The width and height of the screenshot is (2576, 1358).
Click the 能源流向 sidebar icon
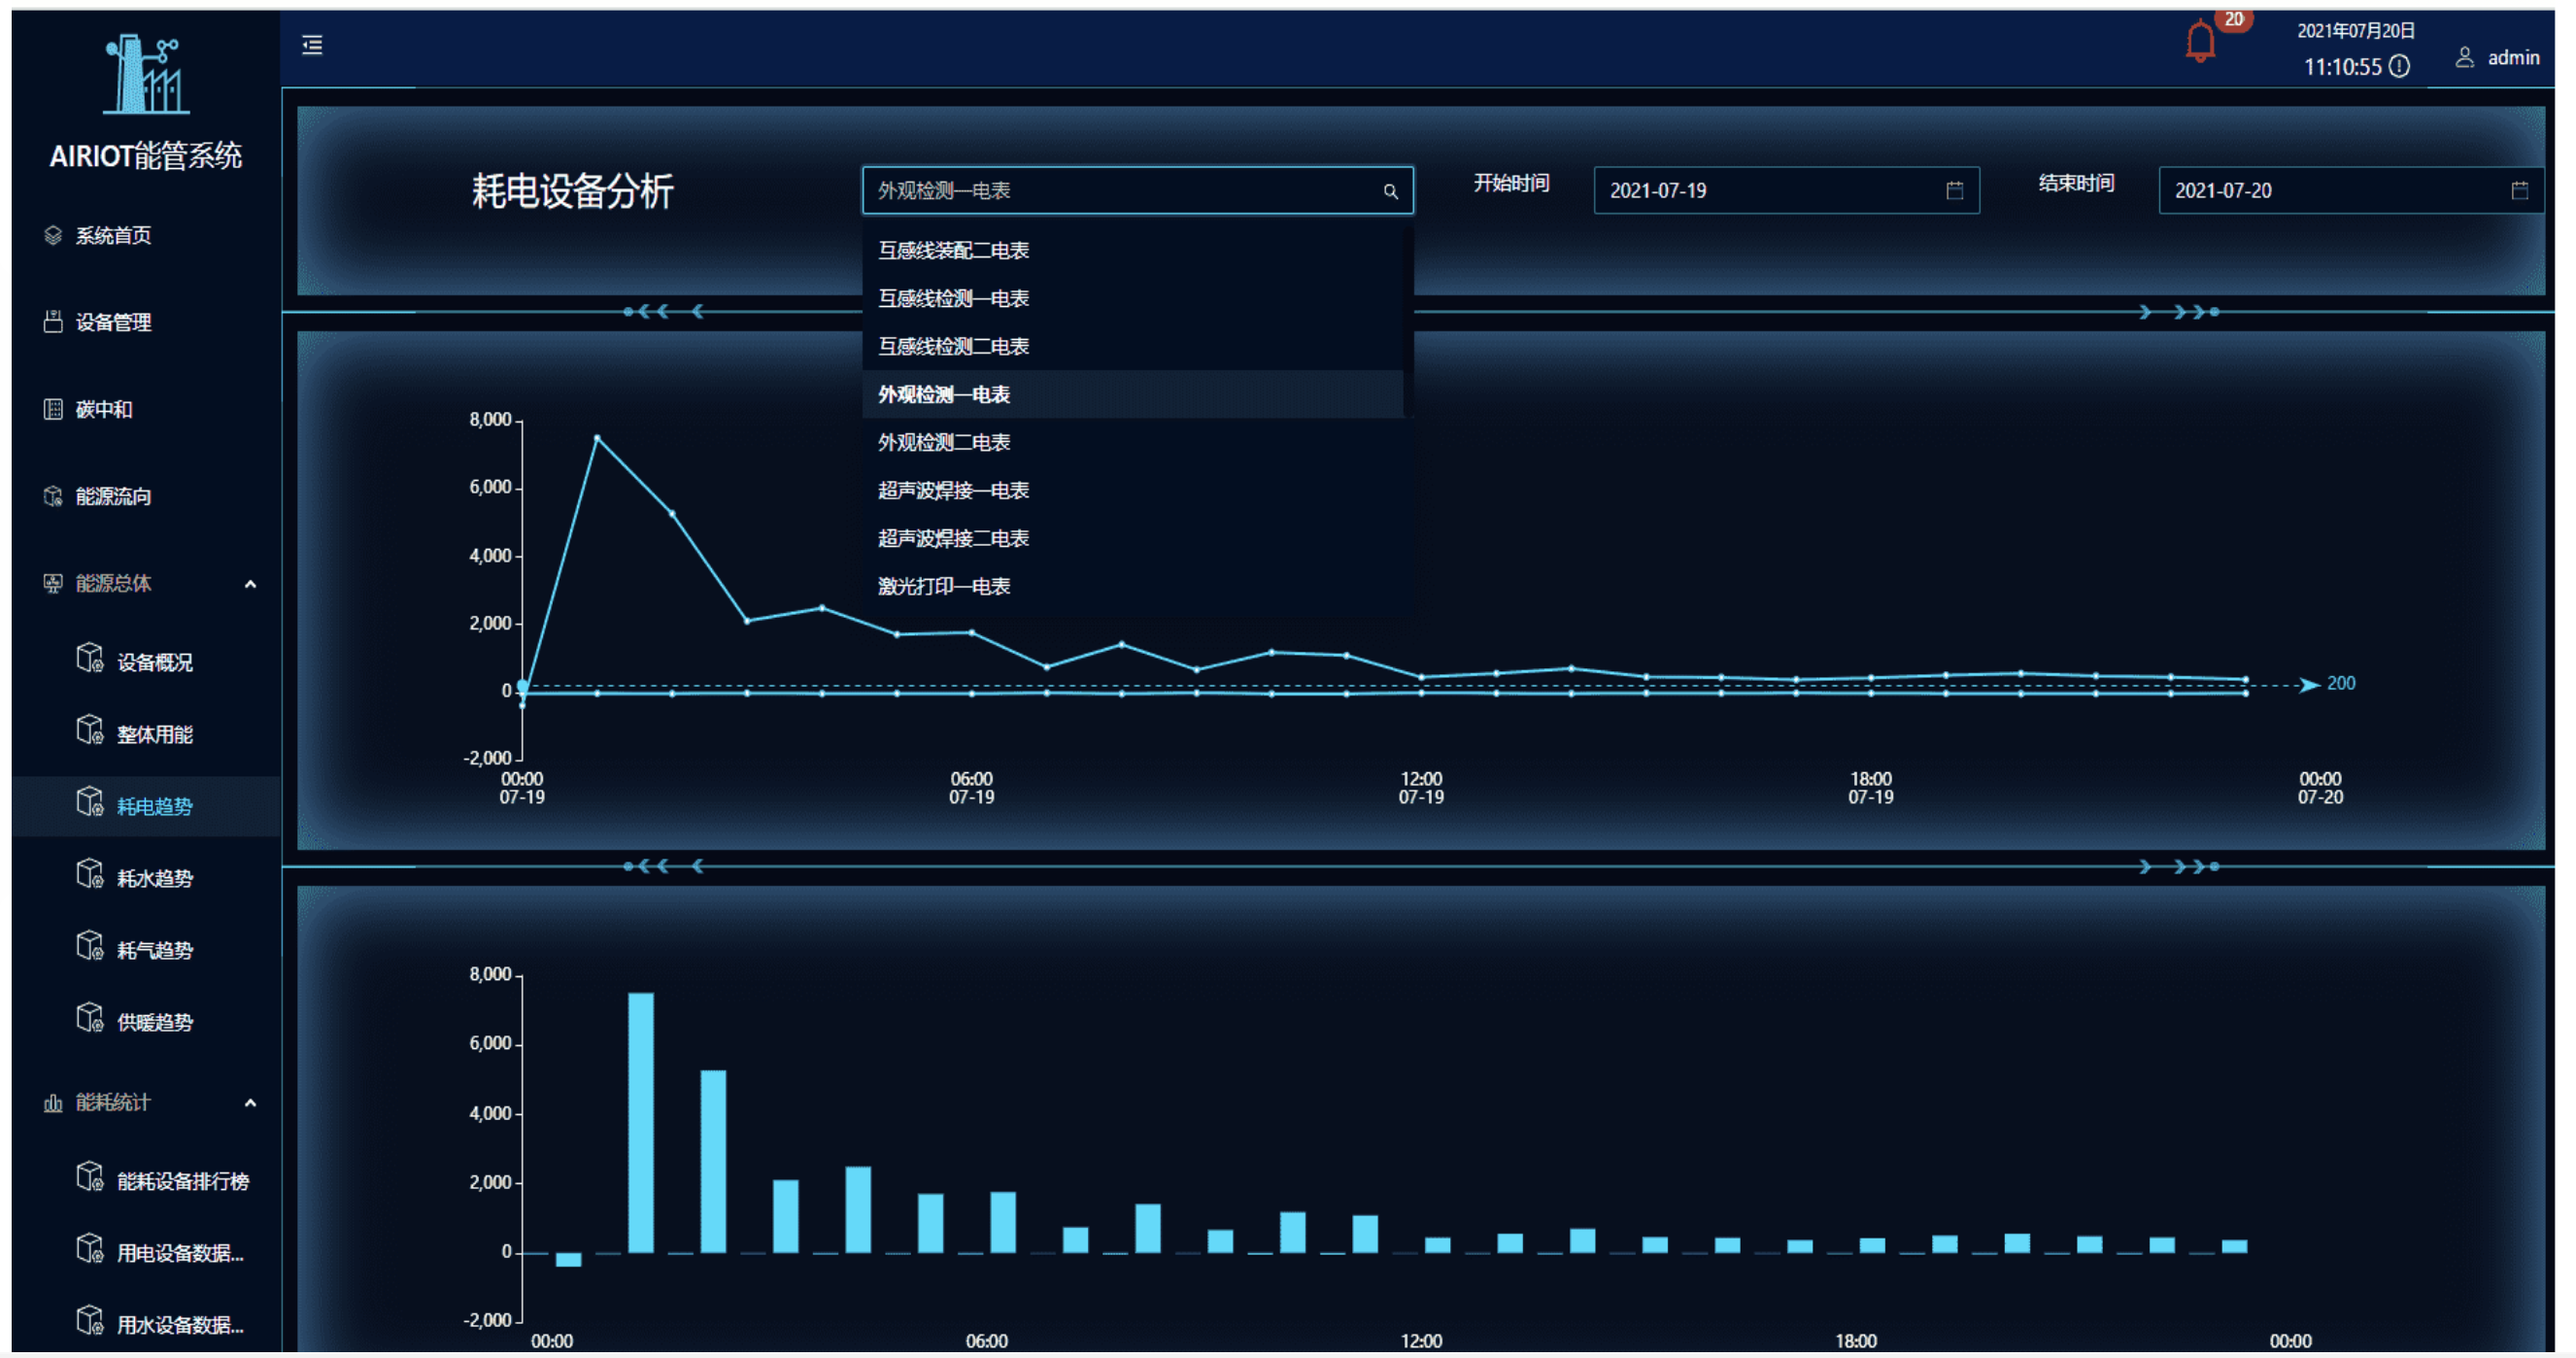point(53,496)
